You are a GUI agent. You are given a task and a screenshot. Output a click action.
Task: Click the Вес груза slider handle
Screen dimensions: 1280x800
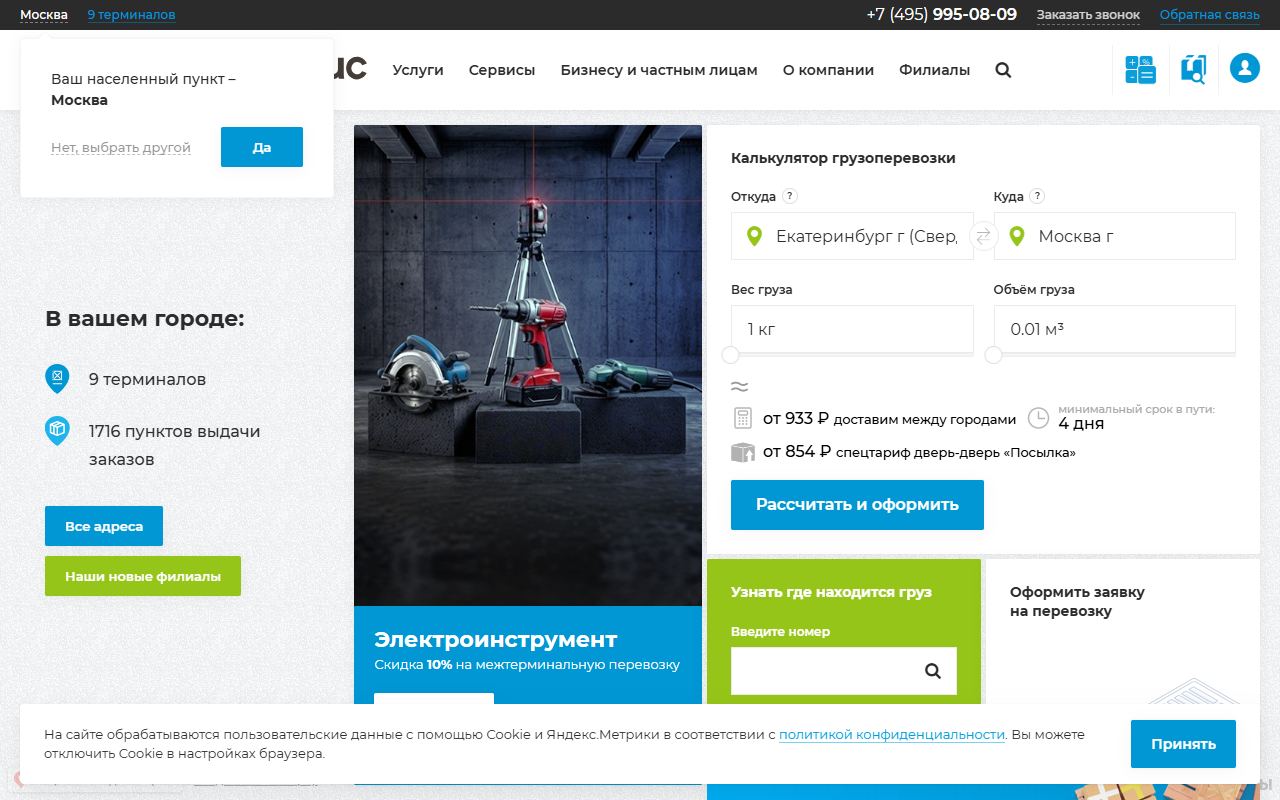point(731,355)
